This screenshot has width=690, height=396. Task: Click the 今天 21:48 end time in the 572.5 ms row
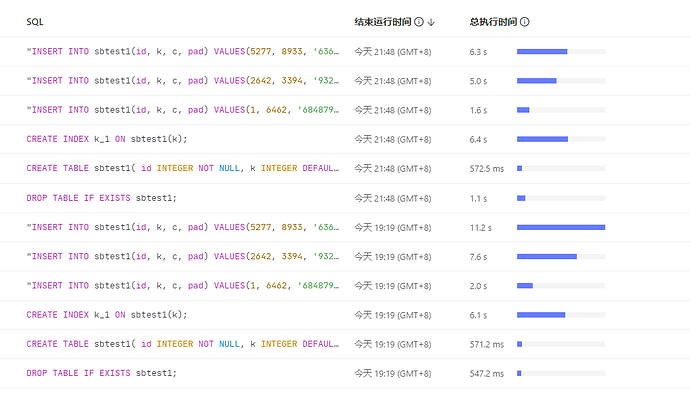pyautogui.click(x=393, y=169)
